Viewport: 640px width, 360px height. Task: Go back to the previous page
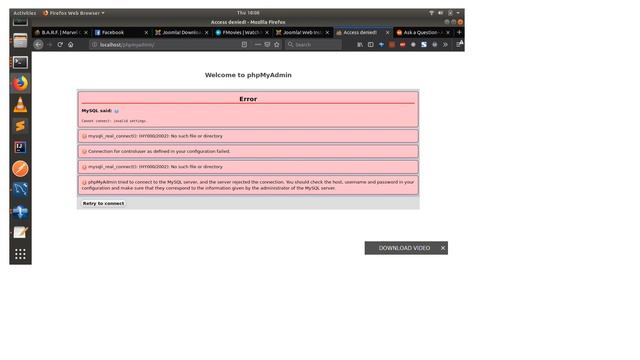pyautogui.click(x=38, y=44)
